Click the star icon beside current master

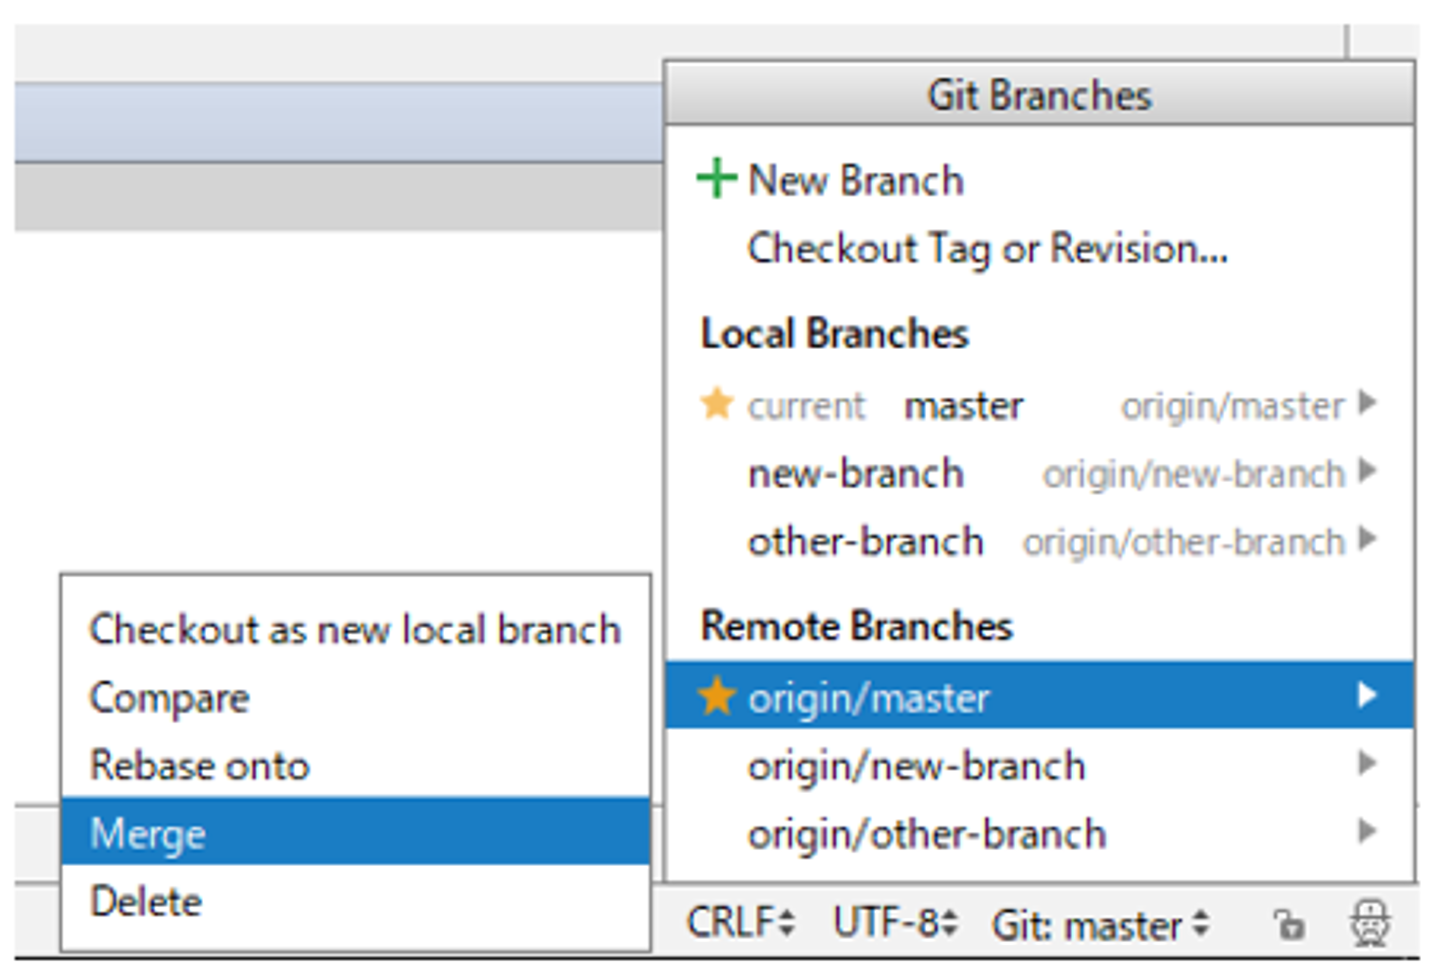coord(717,405)
